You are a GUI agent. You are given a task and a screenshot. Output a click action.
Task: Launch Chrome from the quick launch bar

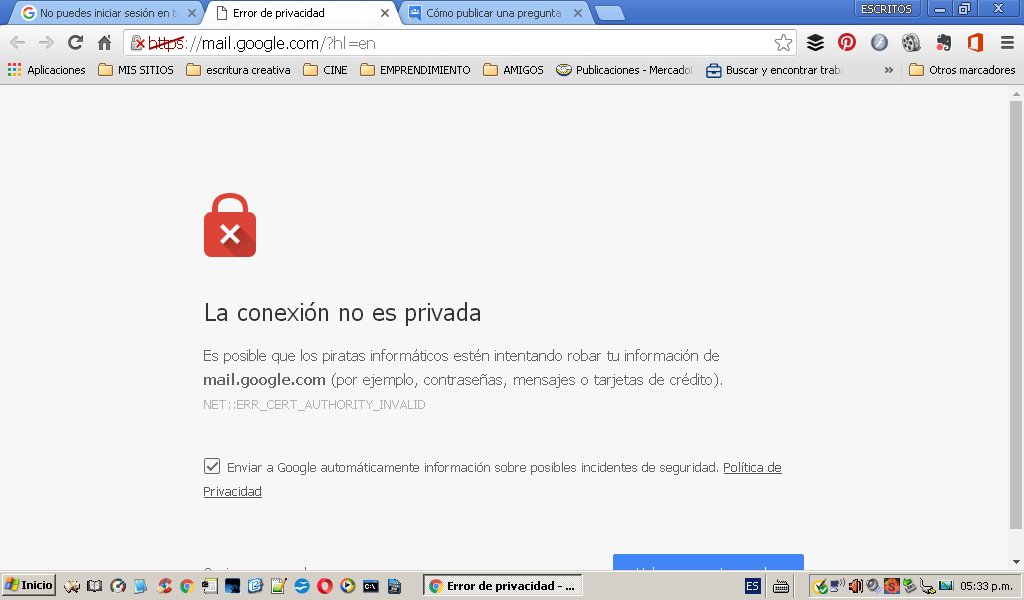(187, 586)
